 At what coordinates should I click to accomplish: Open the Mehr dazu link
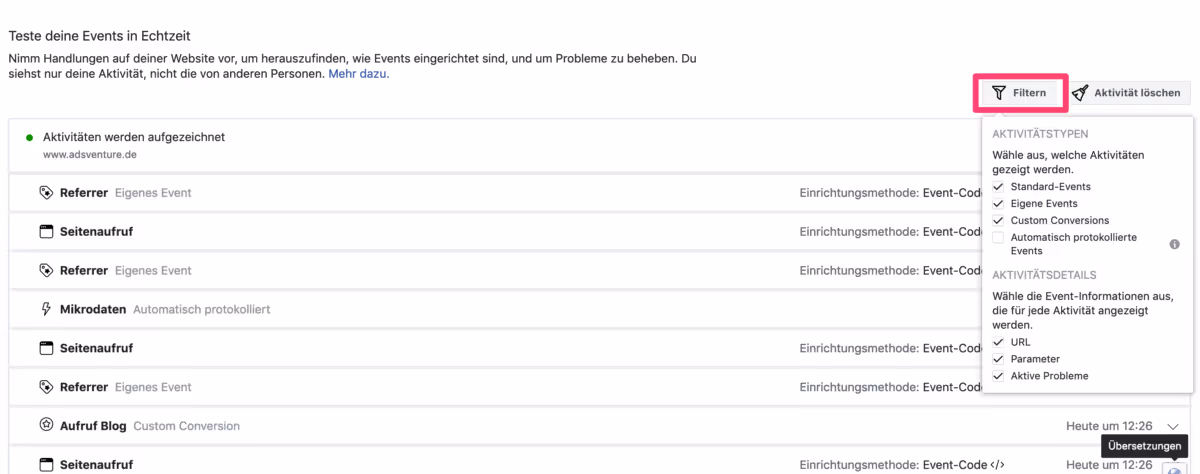click(x=359, y=74)
